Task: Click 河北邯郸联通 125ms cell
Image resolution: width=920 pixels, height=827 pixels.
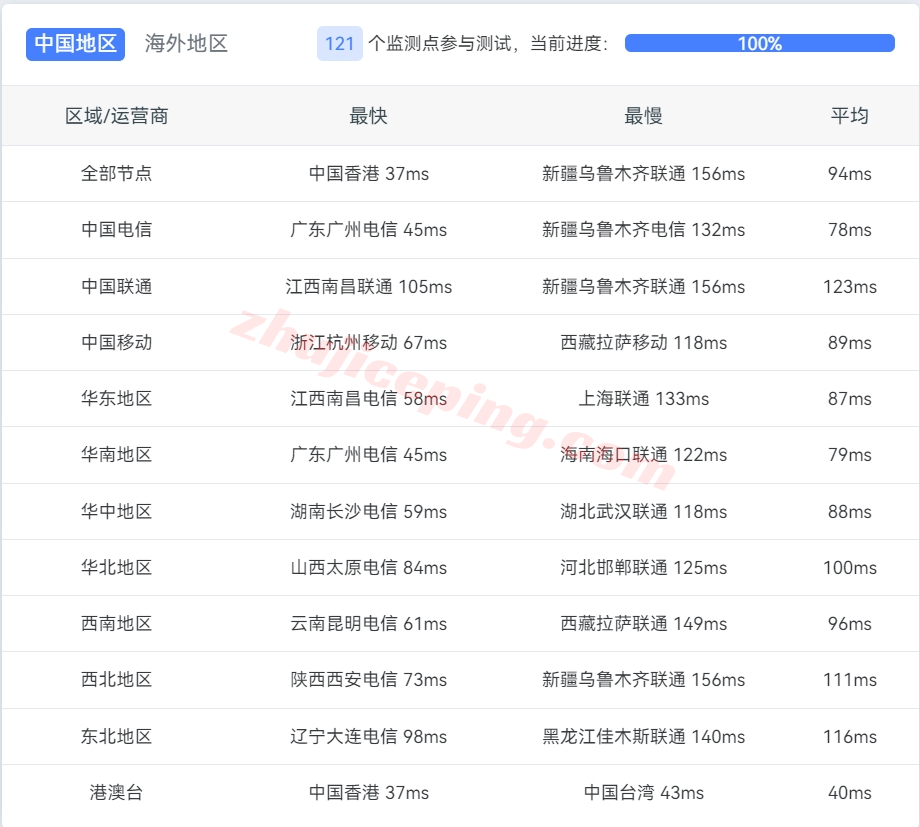Action: [x=644, y=568]
